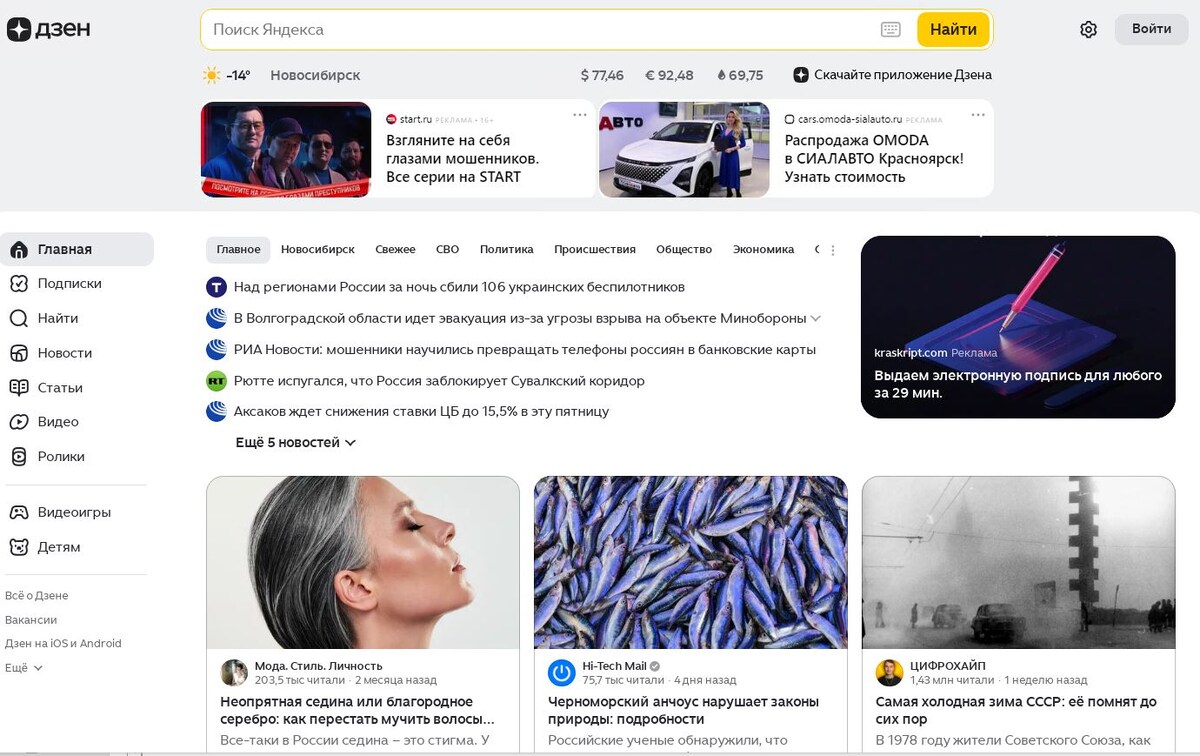Viewport: 1200px width, 756px height.
Task: Open OMODA white car ad thumbnail
Action: pyautogui.click(x=684, y=150)
